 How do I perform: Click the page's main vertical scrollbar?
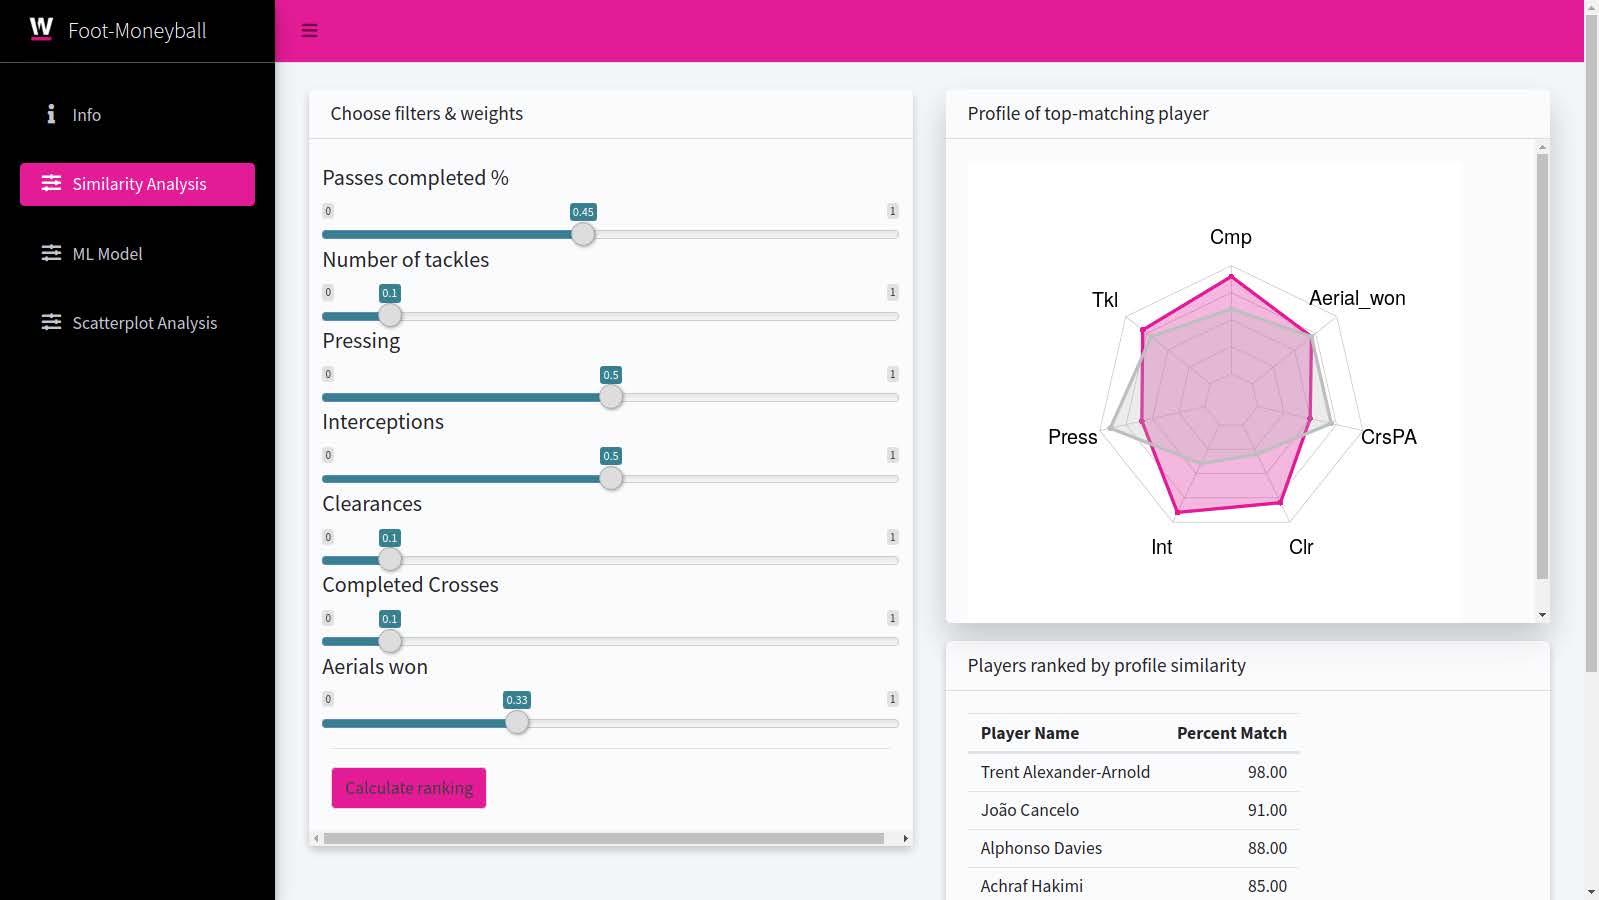(1591, 341)
